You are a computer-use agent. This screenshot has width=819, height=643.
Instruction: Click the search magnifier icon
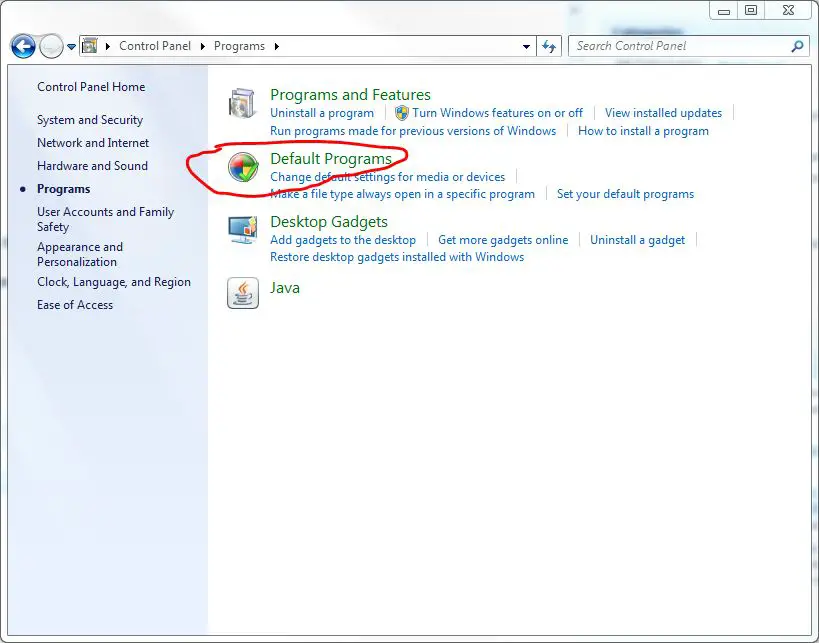(797, 46)
